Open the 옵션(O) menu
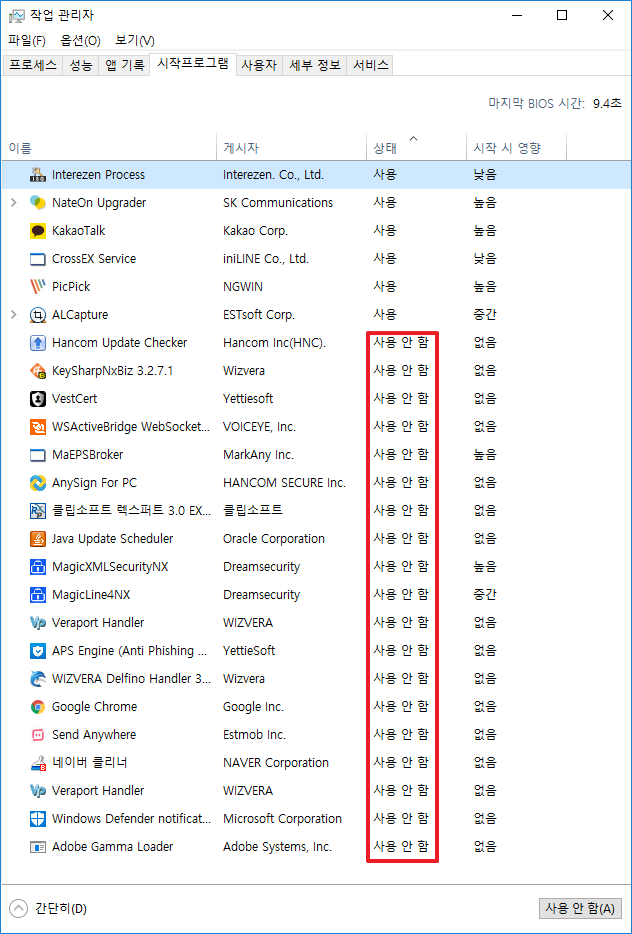Image resolution: width=632 pixels, height=934 pixels. pyautogui.click(x=80, y=41)
